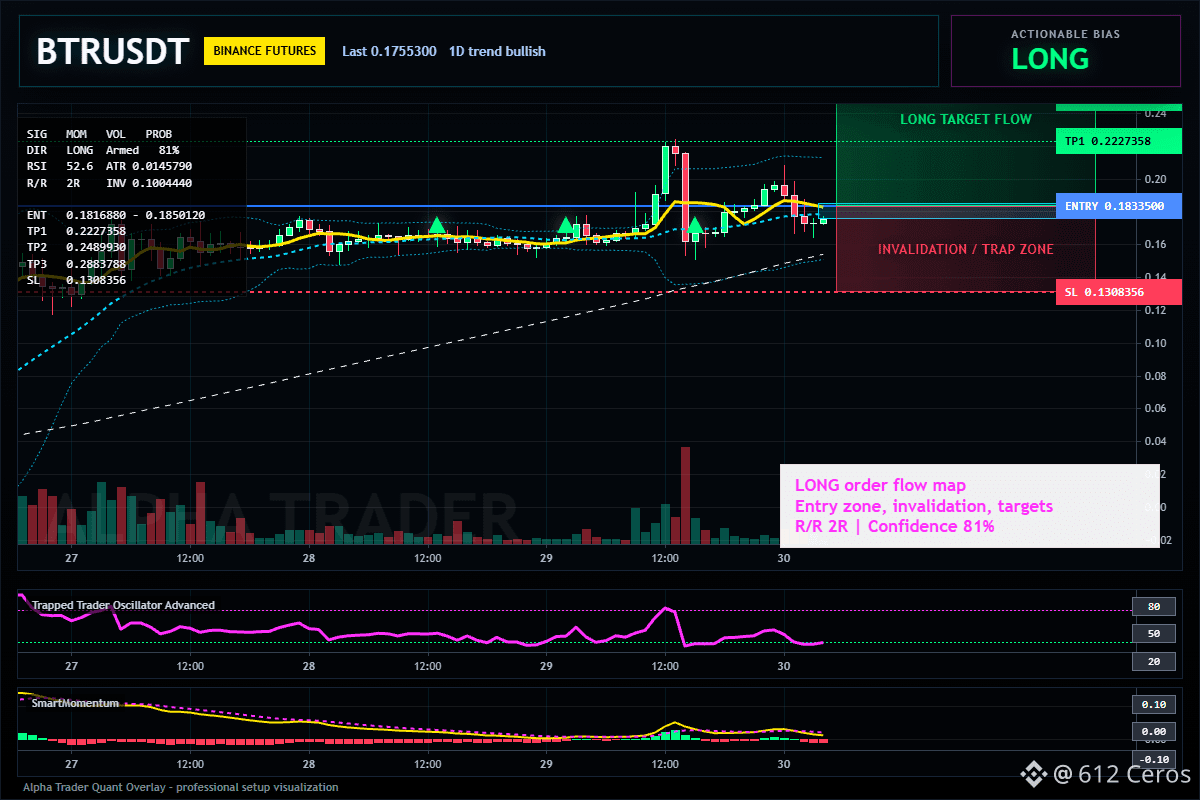Click the TP2 0.2489930 row
The width and height of the screenshot is (1200, 800).
[x=76, y=247]
